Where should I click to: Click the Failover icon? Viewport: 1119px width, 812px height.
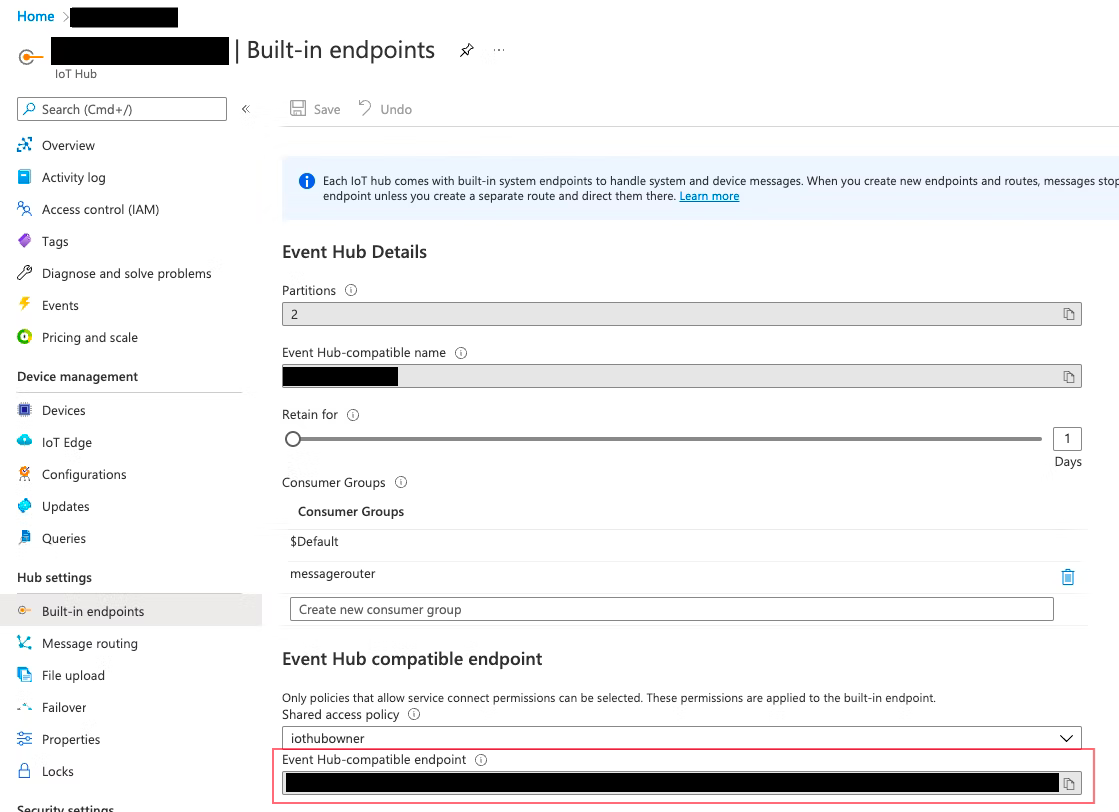(24, 707)
